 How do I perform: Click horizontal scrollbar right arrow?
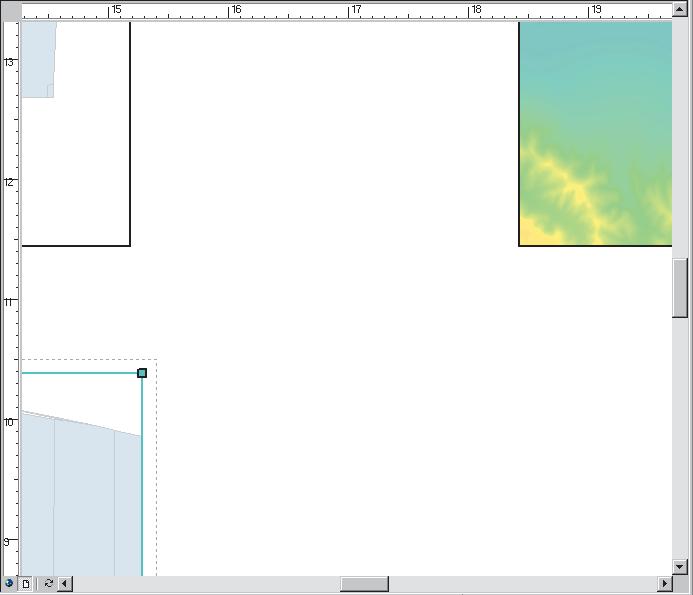pyautogui.click(x=665, y=584)
